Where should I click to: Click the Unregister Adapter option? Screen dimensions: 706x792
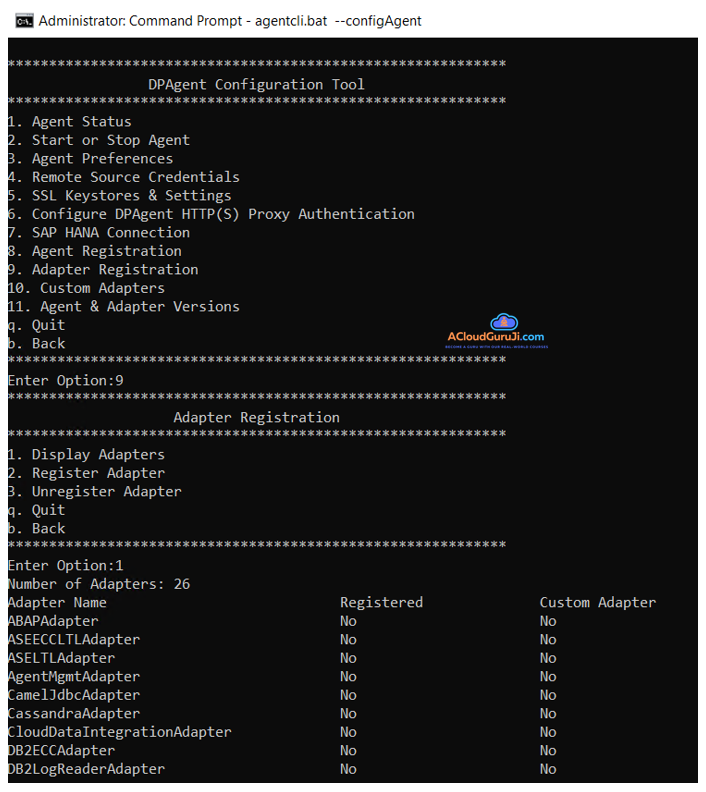click(94, 492)
